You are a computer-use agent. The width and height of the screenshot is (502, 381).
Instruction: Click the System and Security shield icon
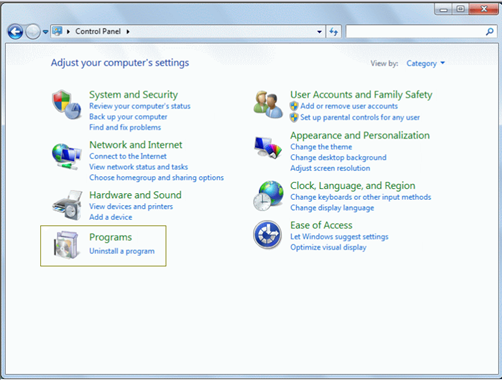point(67,105)
